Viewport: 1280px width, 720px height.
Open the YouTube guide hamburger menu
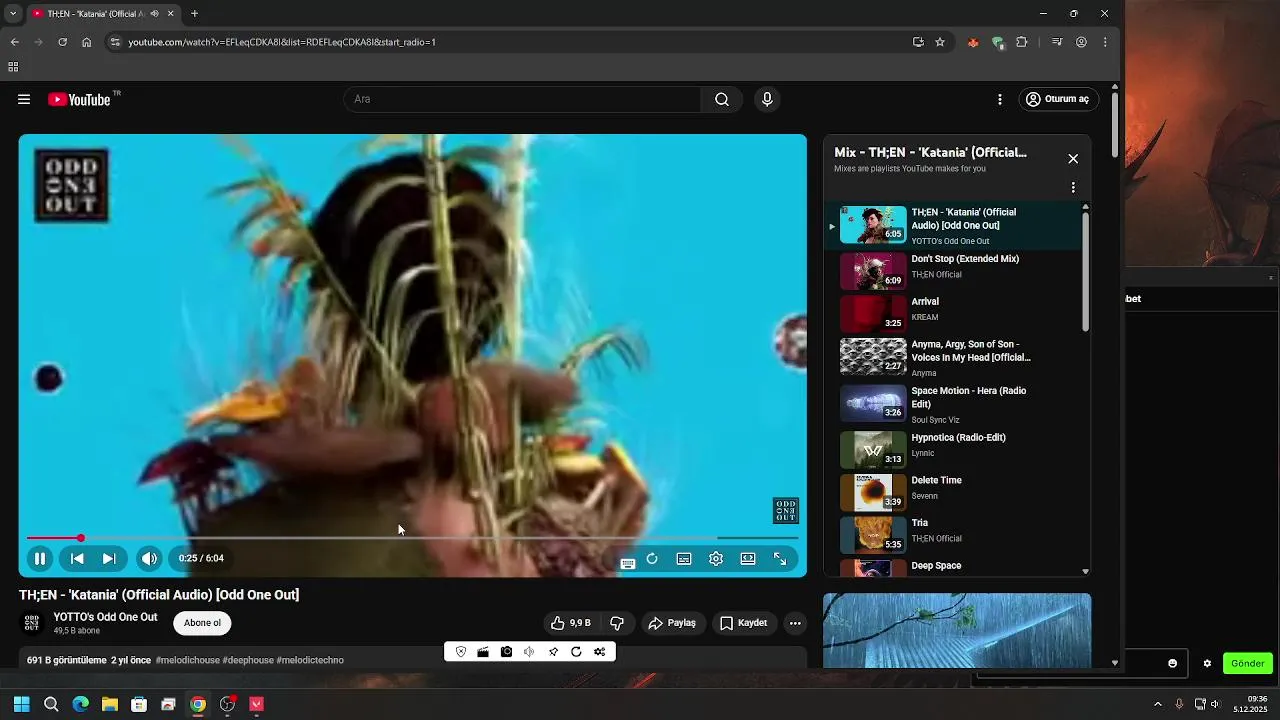point(24,99)
